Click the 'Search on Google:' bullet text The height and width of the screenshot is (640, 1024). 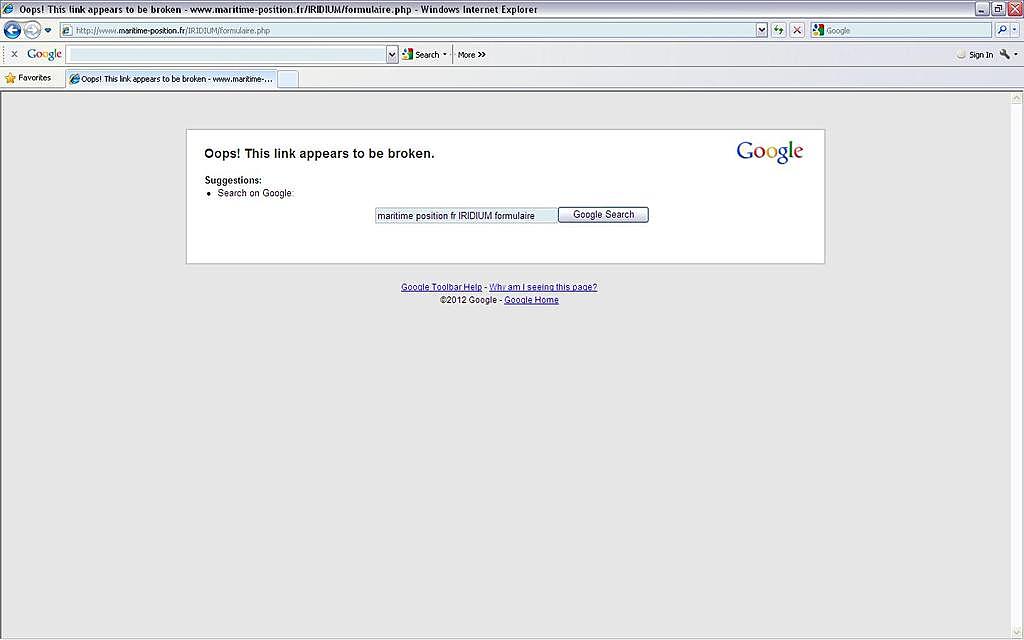(x=256, y=193)
